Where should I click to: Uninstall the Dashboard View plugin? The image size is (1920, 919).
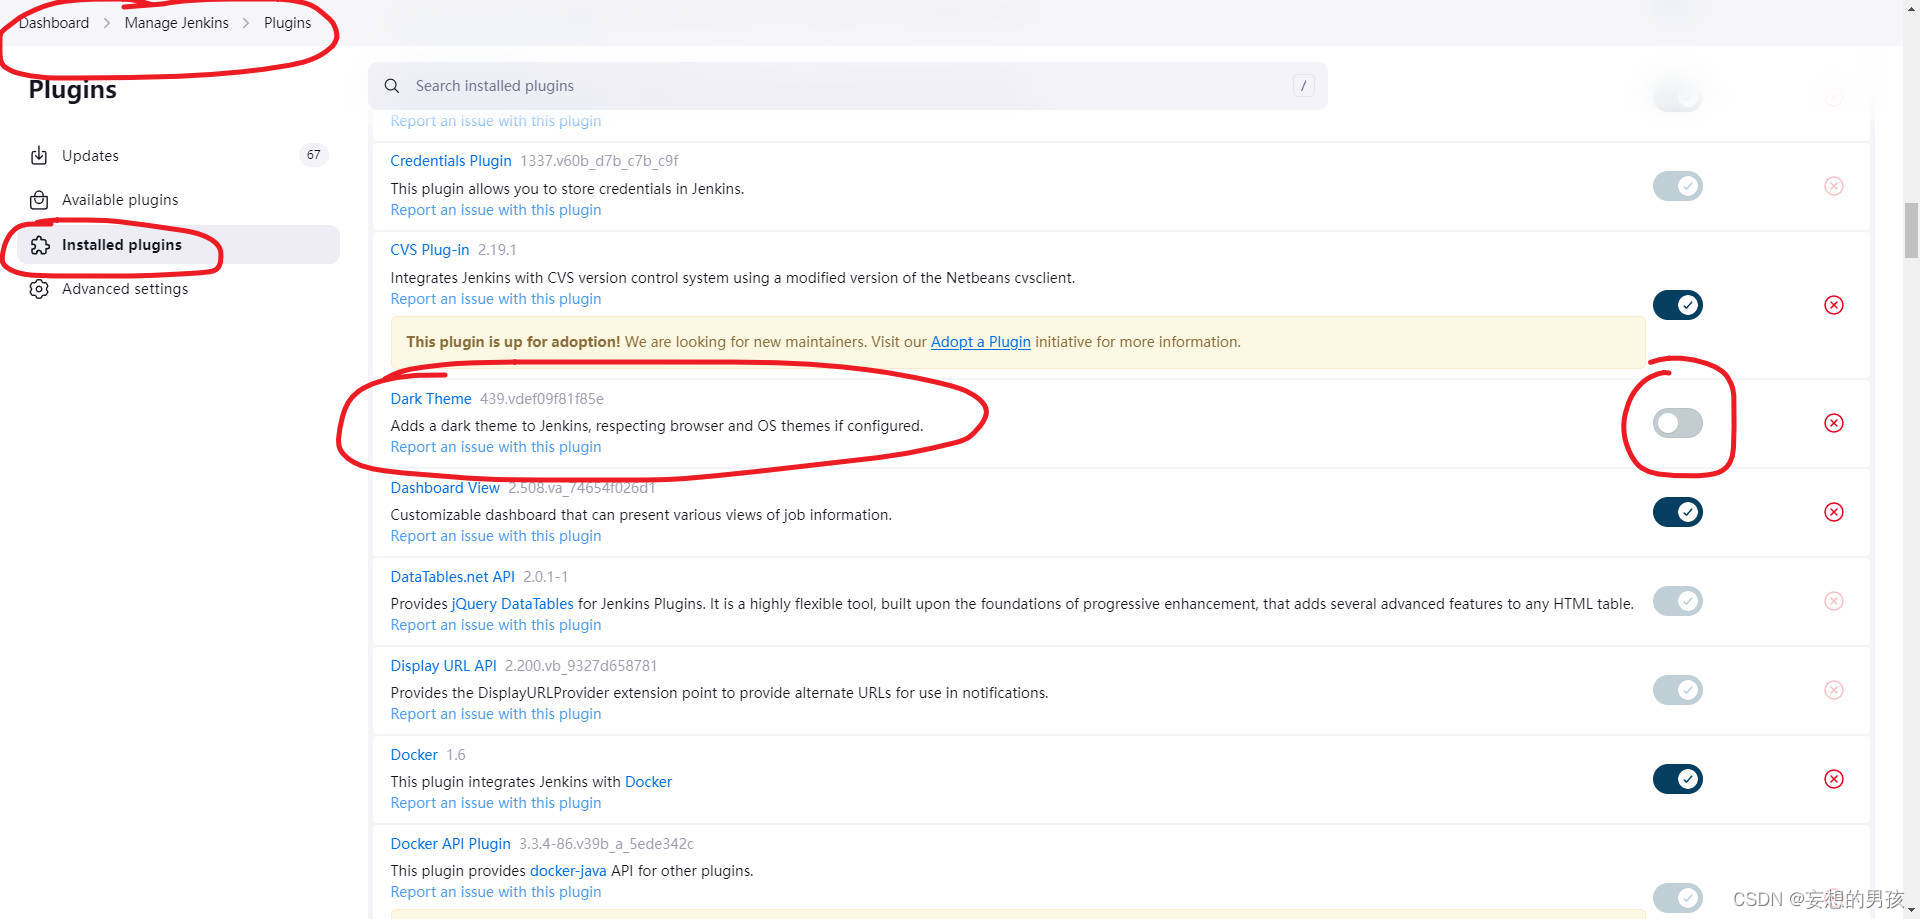tap(1833, 512)
